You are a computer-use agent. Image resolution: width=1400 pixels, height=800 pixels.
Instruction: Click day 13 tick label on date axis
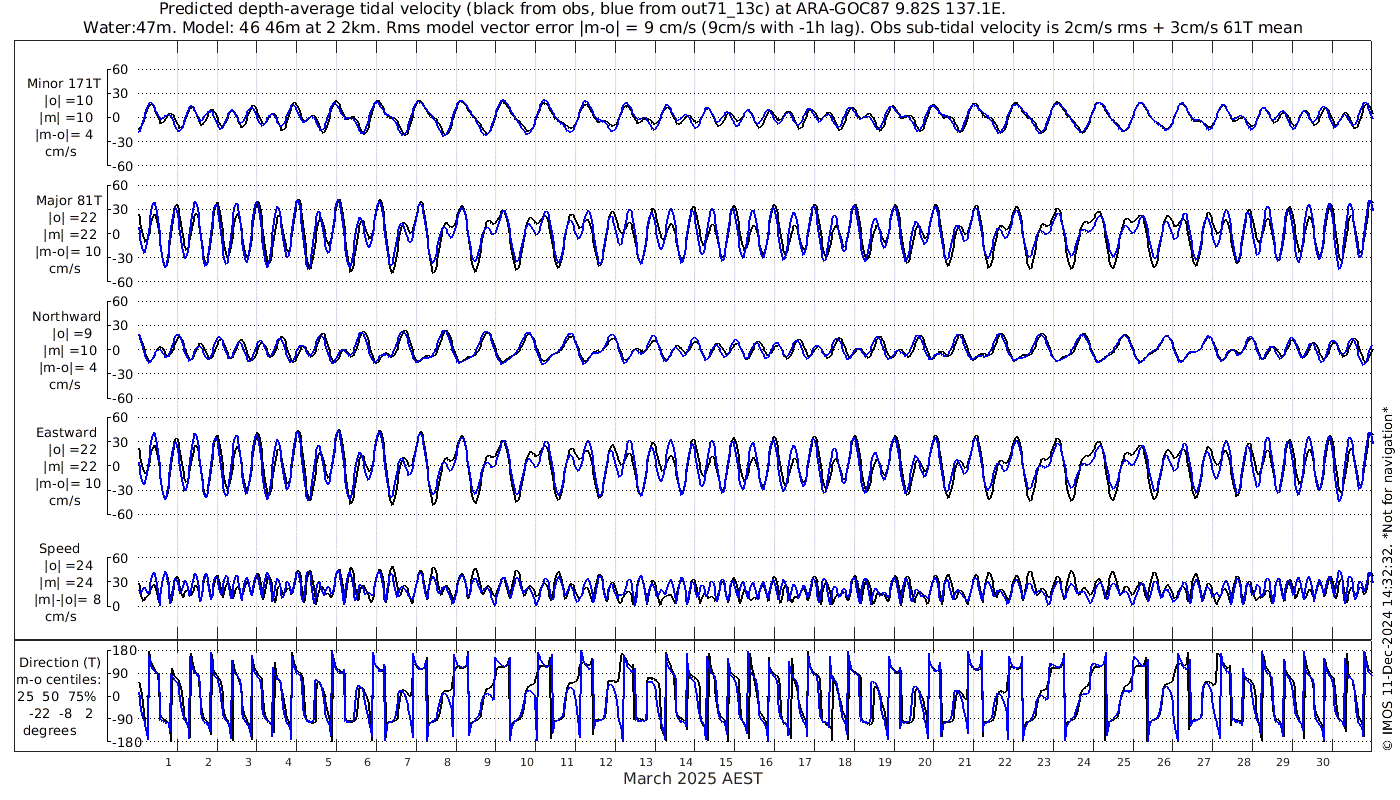pos(646,762)
